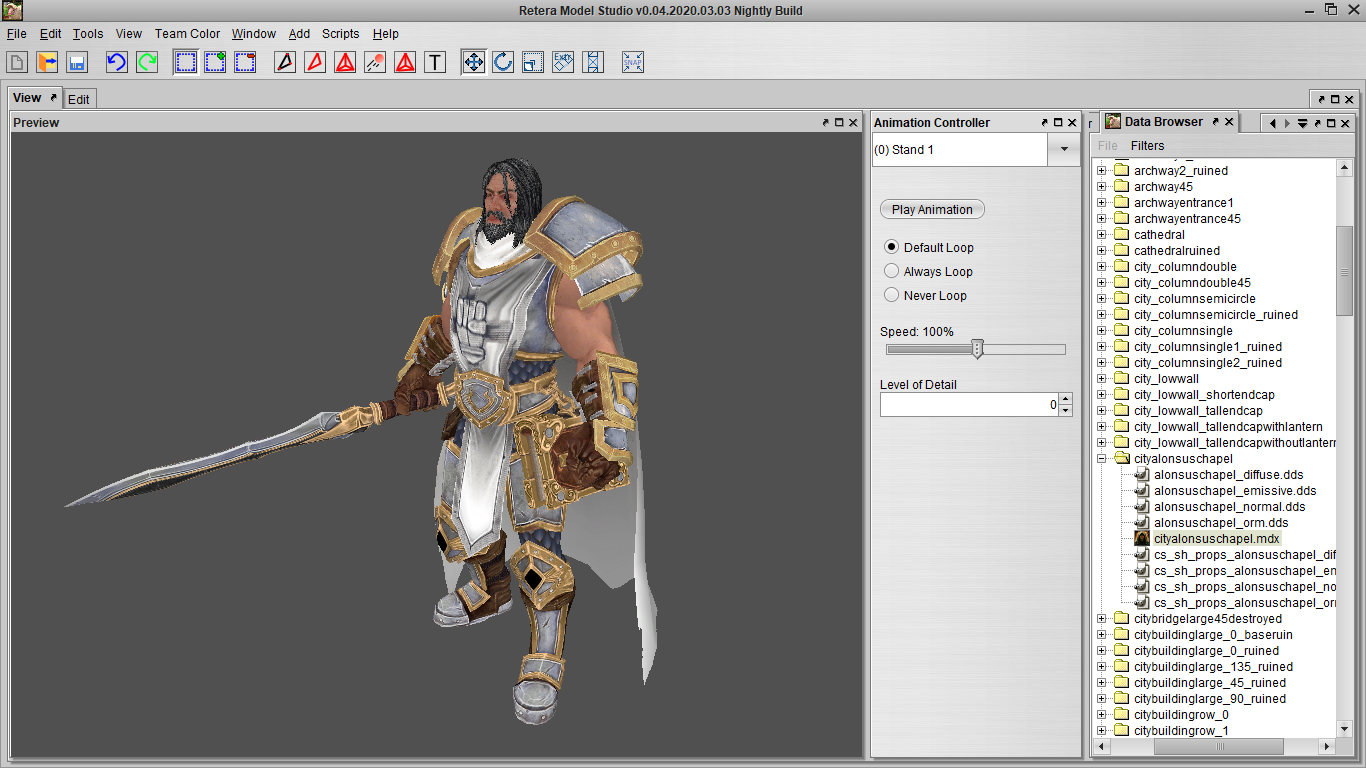
Task: Choose the Deselect rectangle tool with red minus
Action: [245, 62]
